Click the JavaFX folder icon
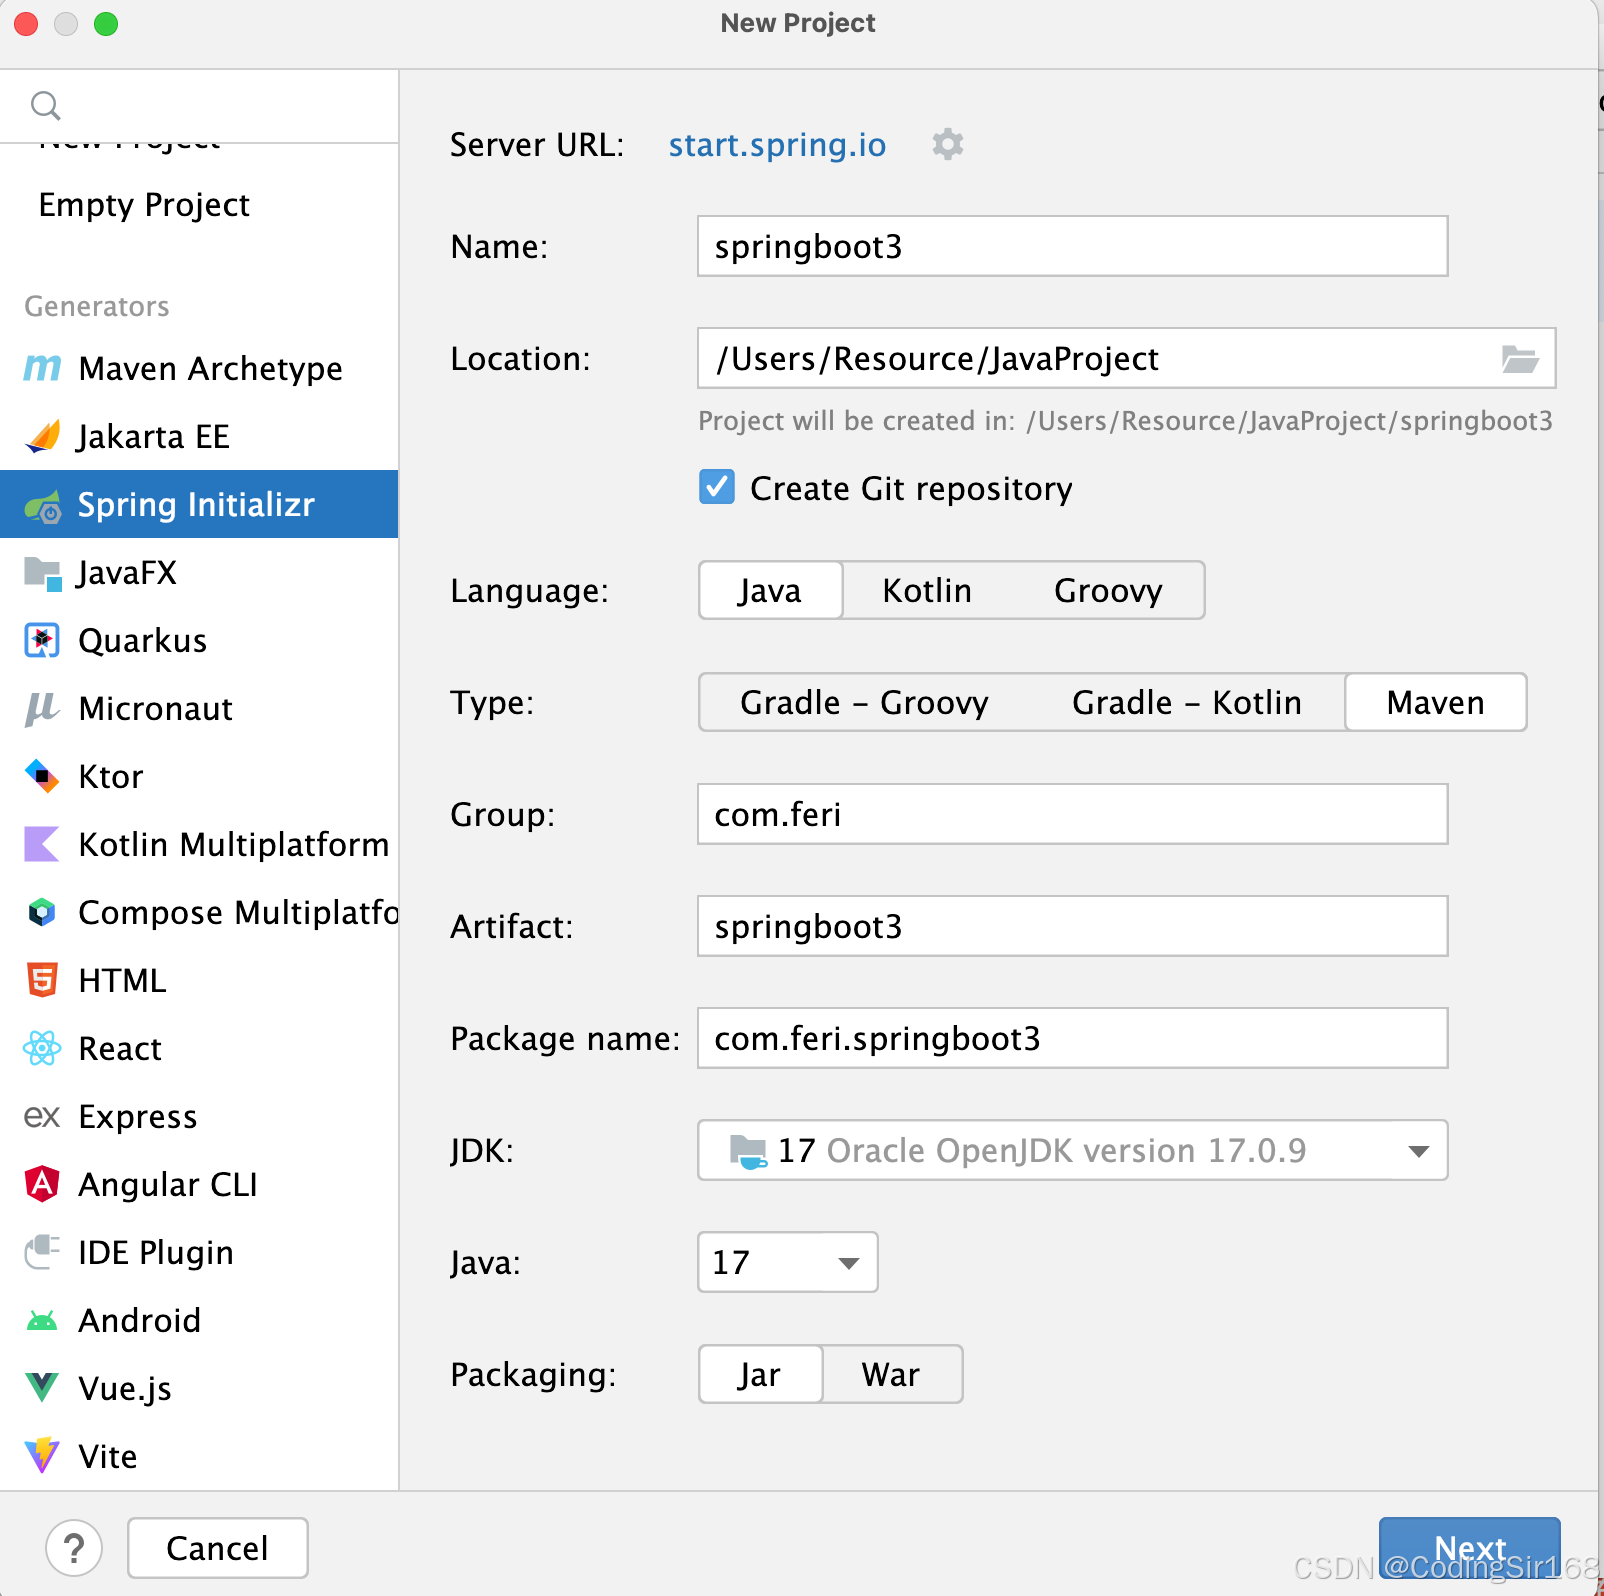 (42, 573)
